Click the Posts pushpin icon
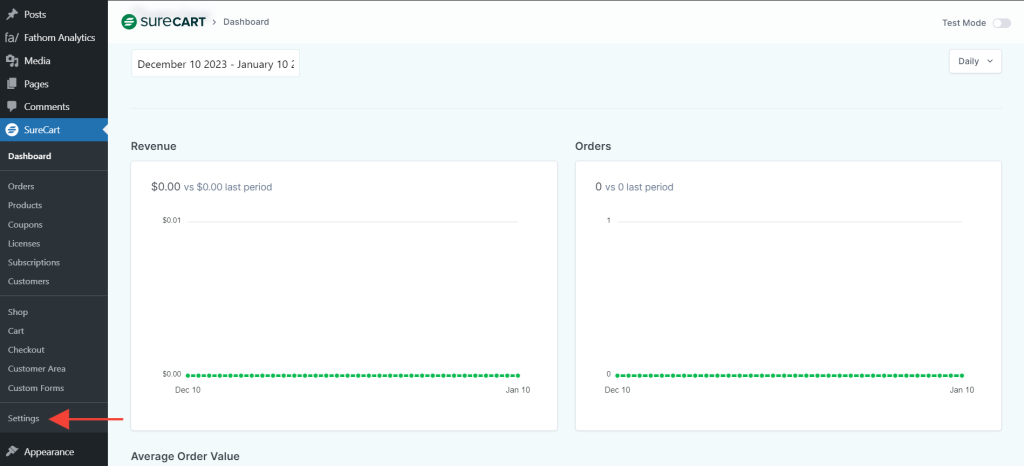This screenshot has width=1024, height=466. coord(11,15)
